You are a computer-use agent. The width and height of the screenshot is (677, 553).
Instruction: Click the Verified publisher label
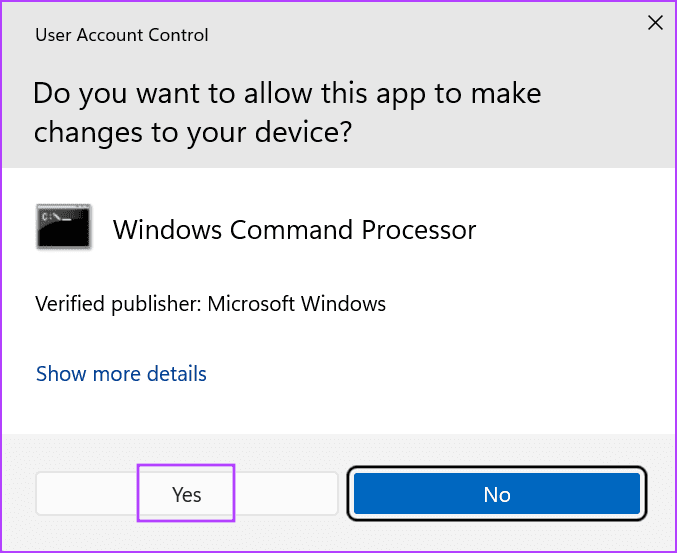click(118, 303)
